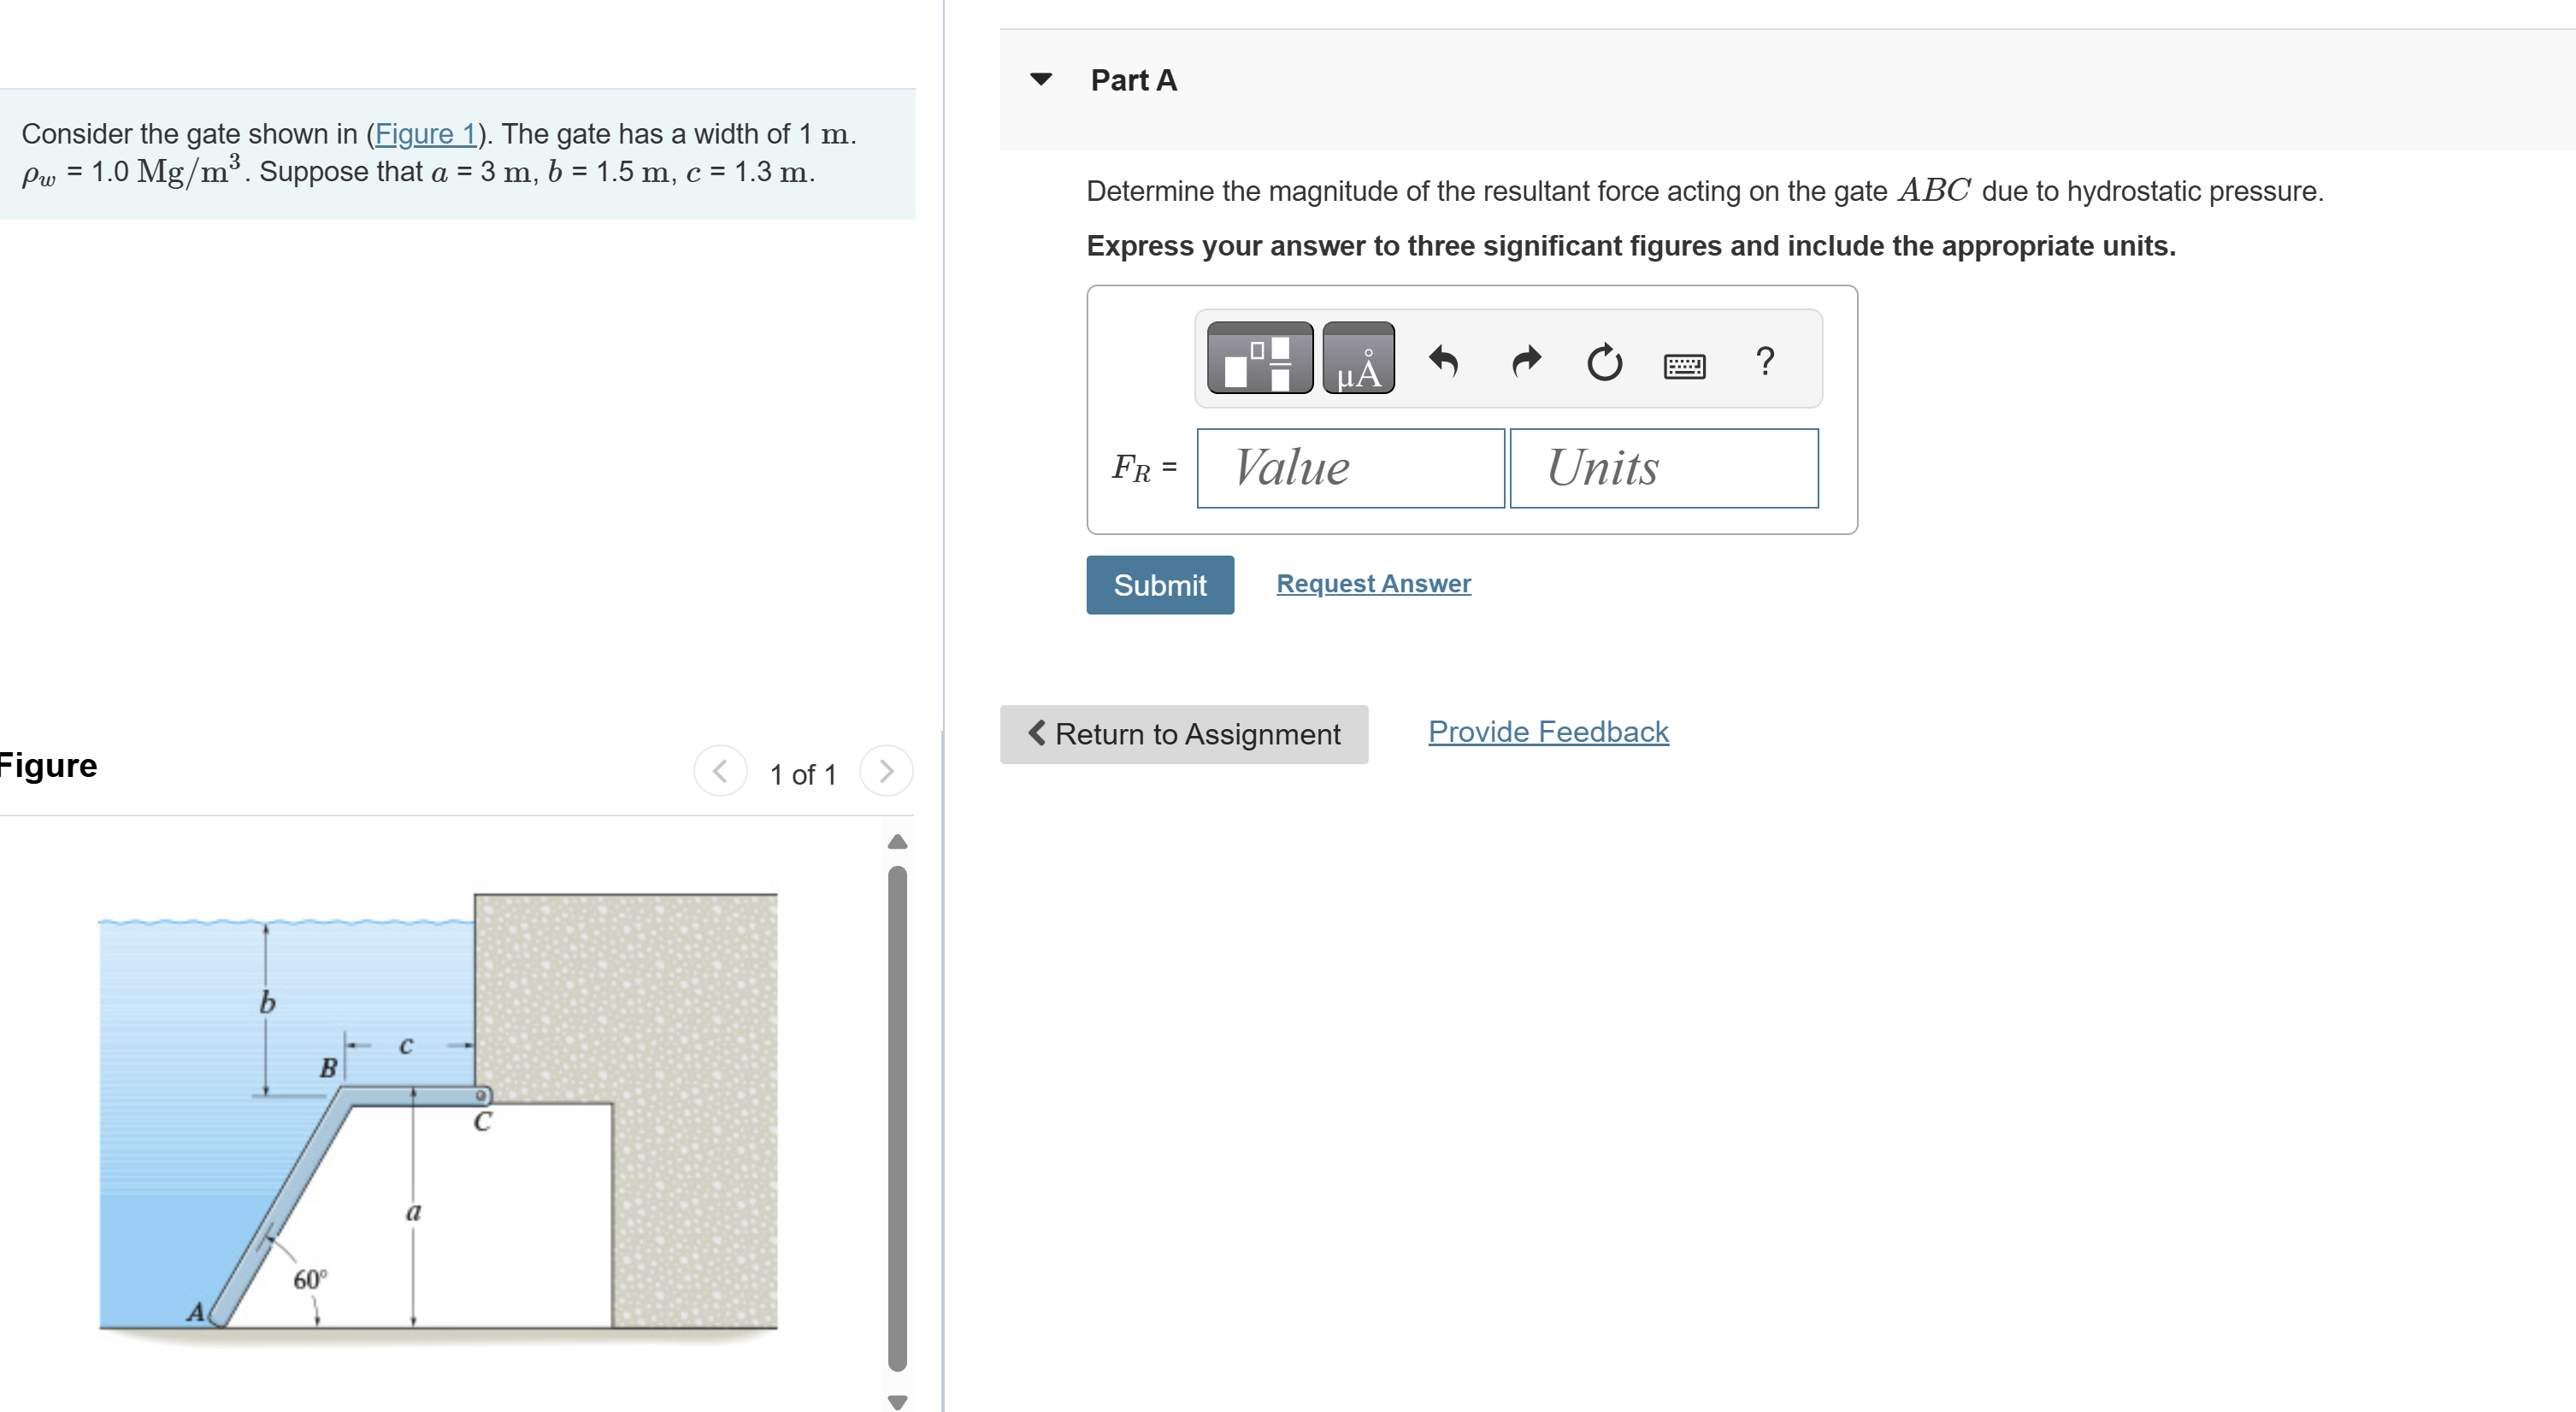
Task: Click Provide Feedback
Action: (x=1547, y=731)
